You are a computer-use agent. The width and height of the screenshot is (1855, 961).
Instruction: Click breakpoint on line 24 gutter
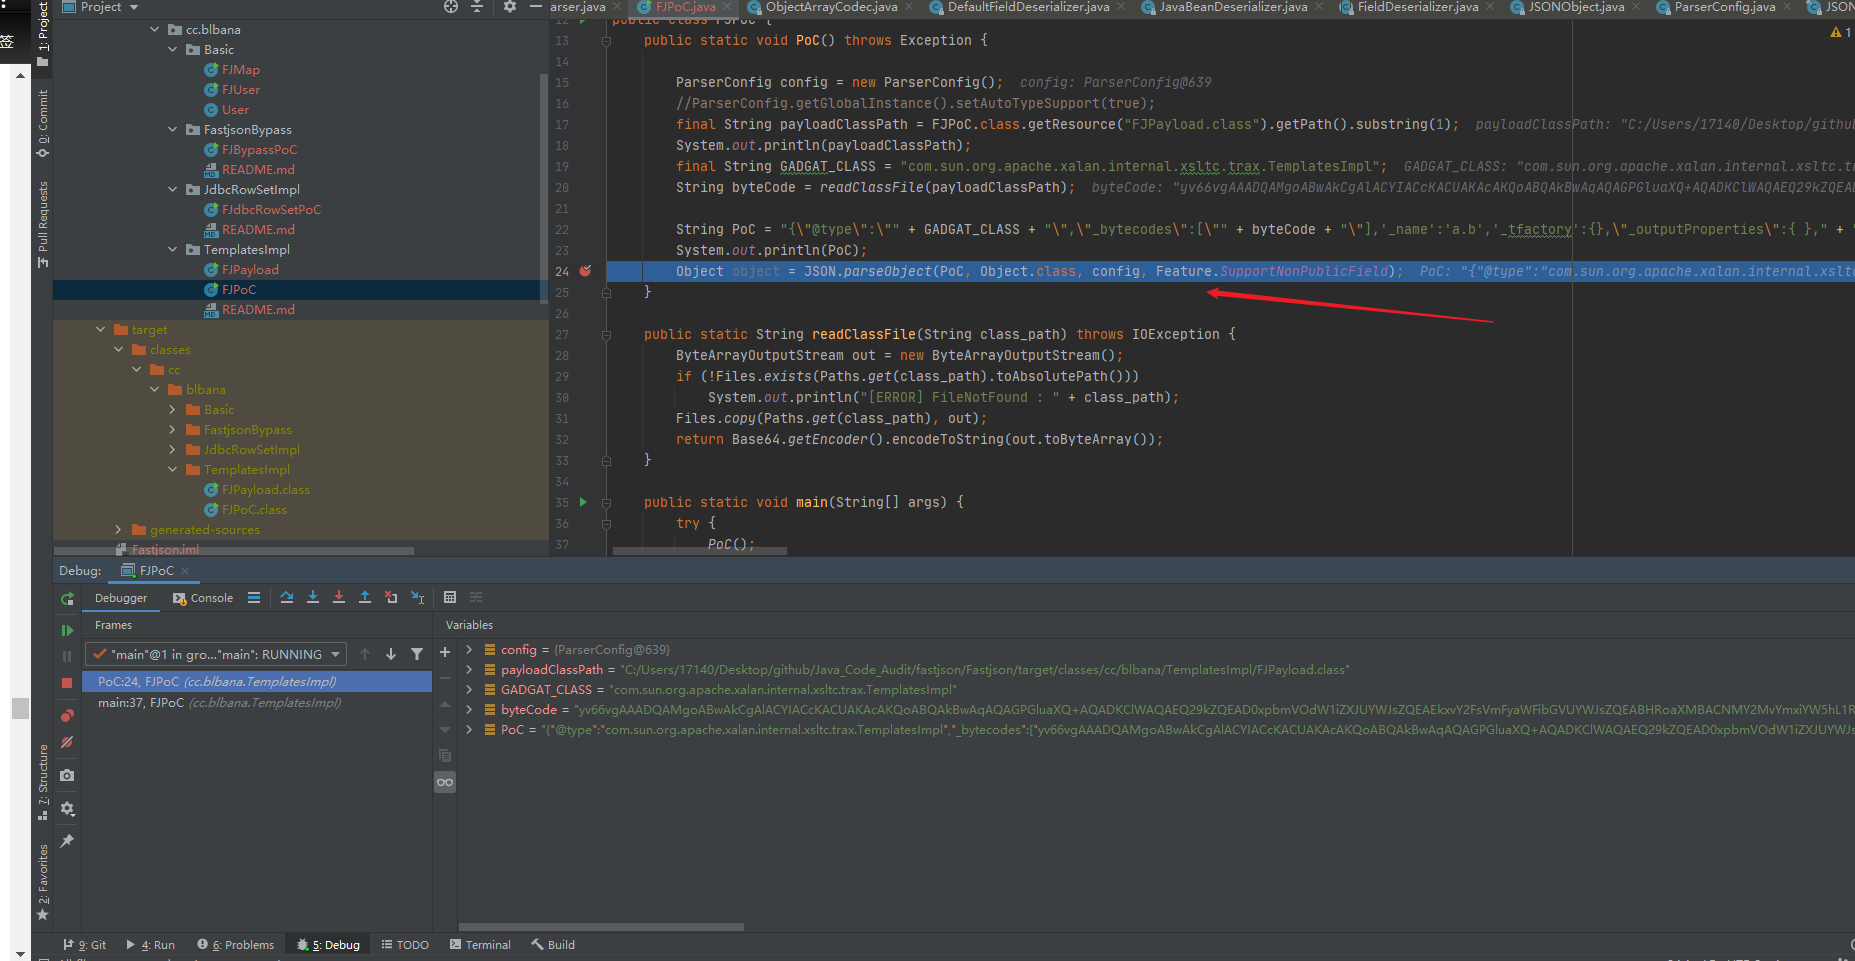pos(586,271)
